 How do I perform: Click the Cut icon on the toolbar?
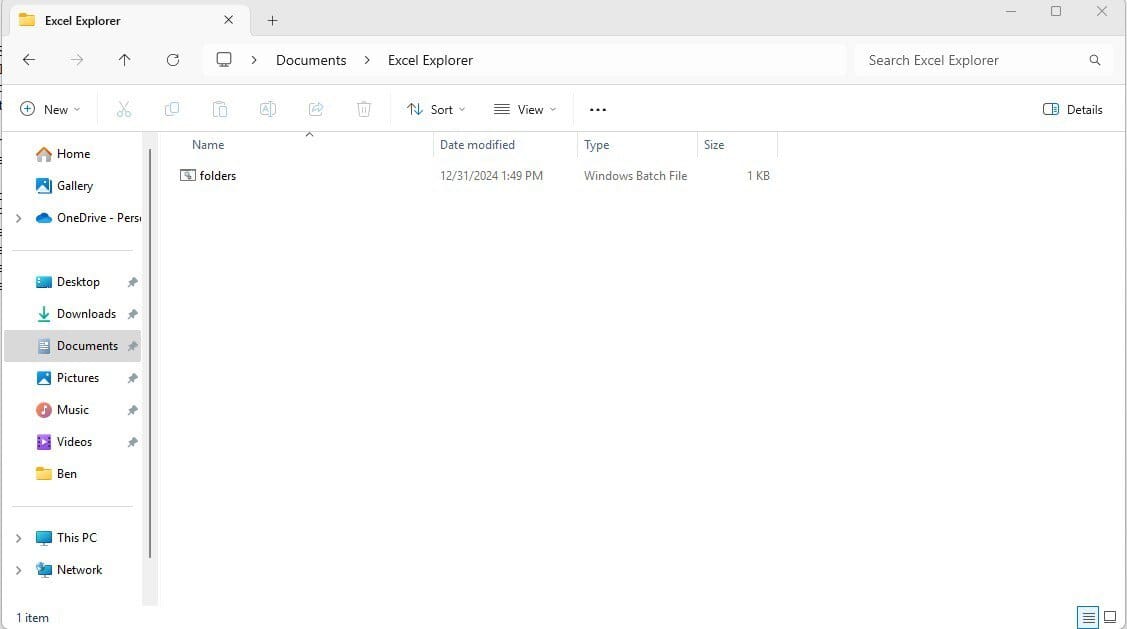124,109
